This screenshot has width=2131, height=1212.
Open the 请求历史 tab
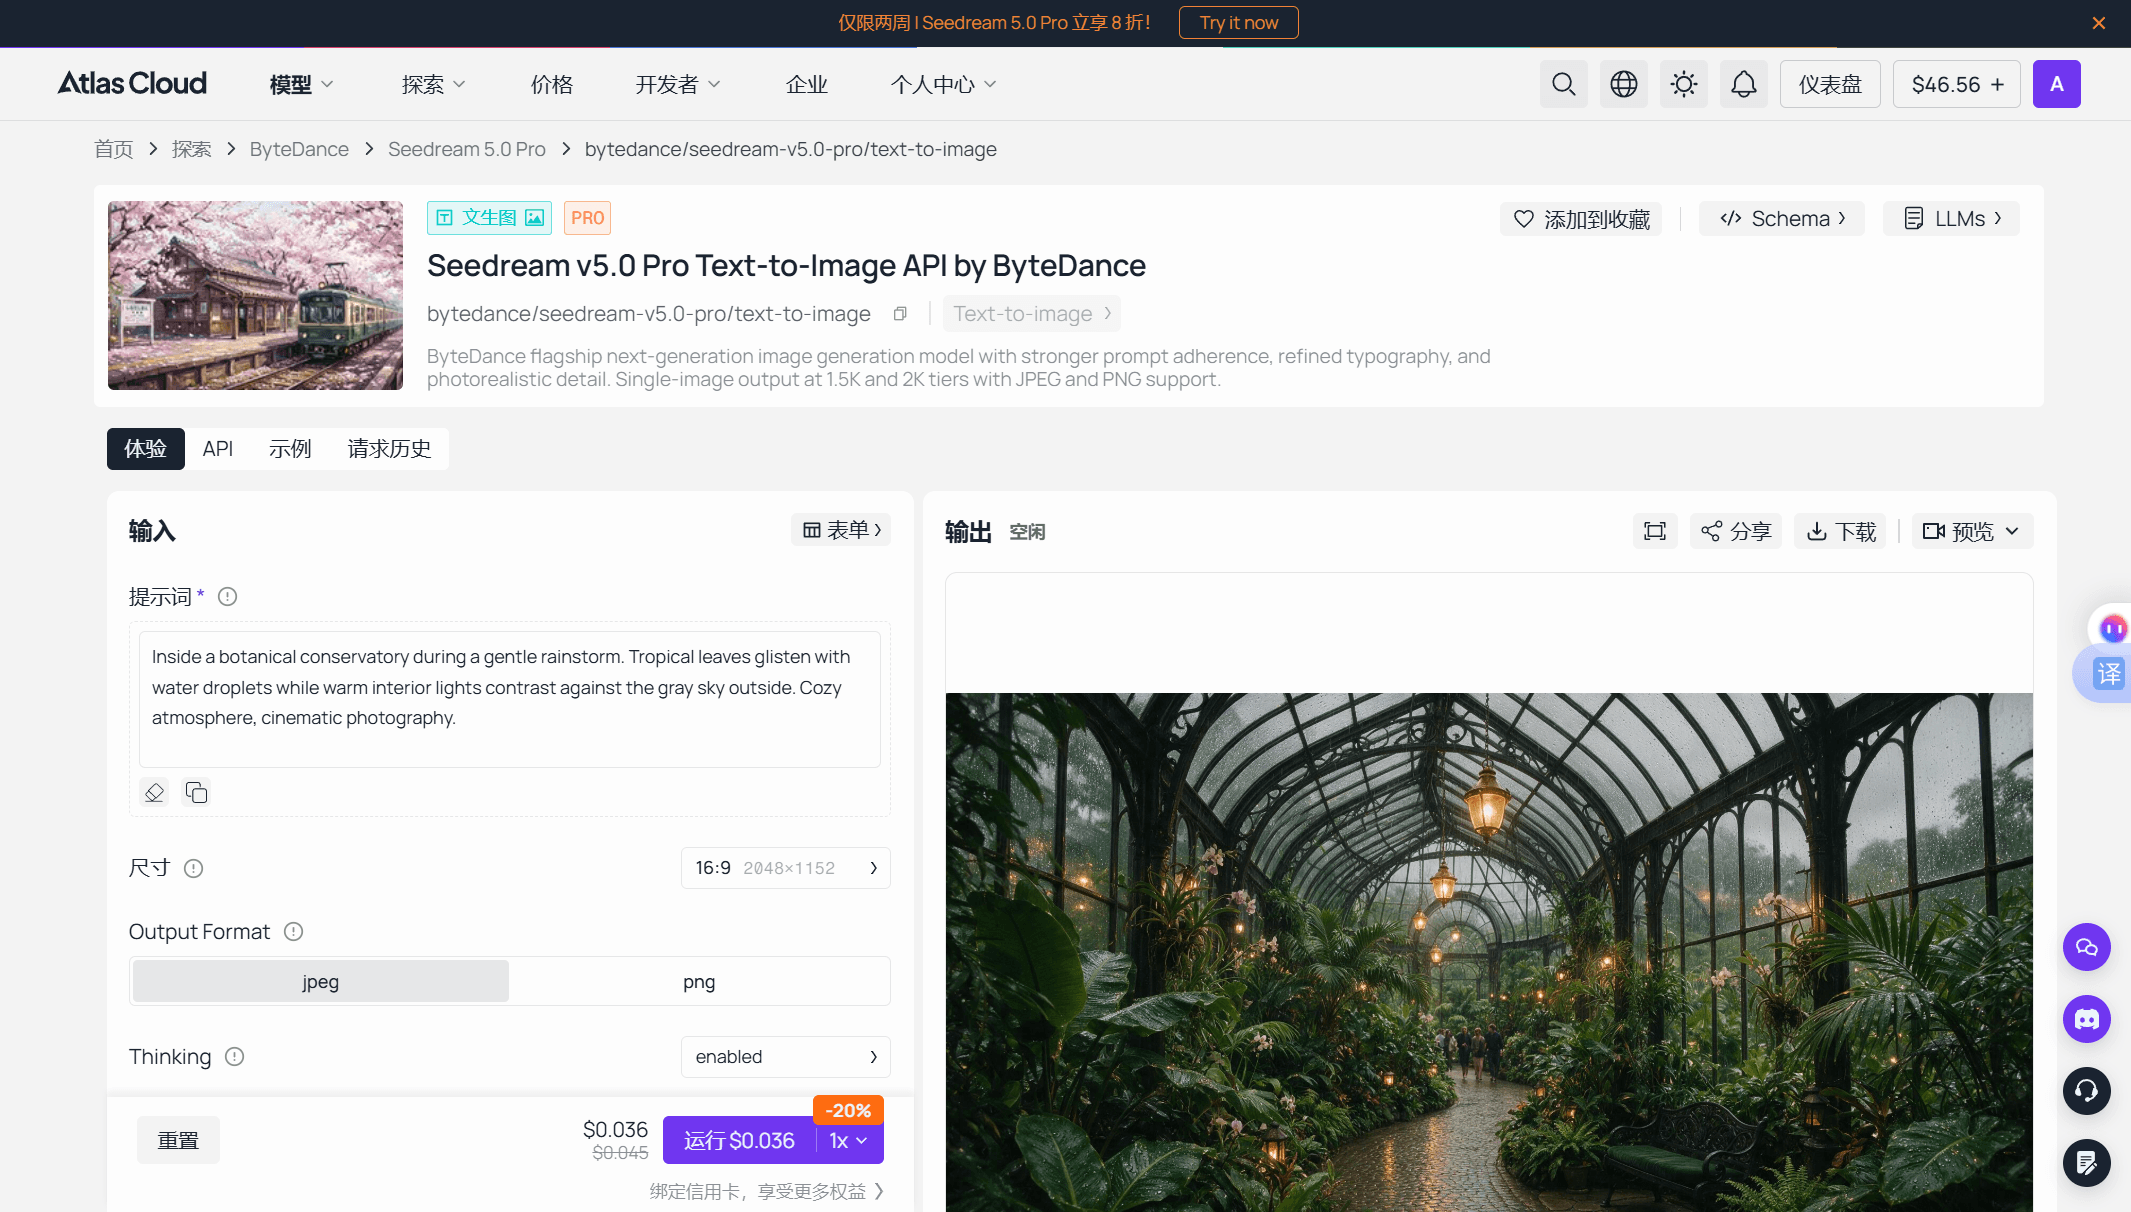pos(389,449)
